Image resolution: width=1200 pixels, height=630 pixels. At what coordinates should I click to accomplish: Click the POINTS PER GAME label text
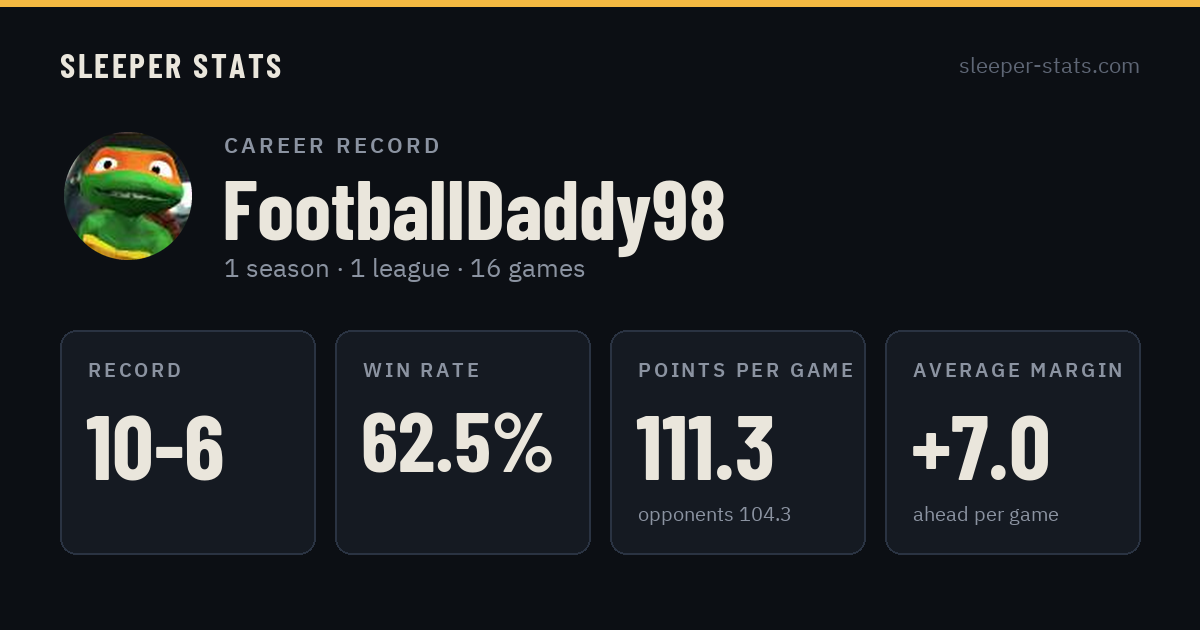(x=746, y=371)
